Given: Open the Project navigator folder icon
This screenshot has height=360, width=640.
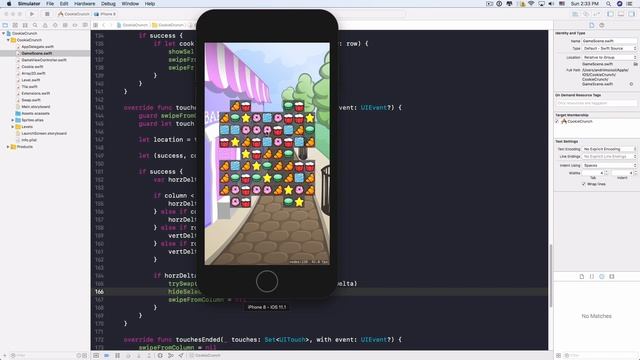Looking at the screenshot, I should 5,25.
